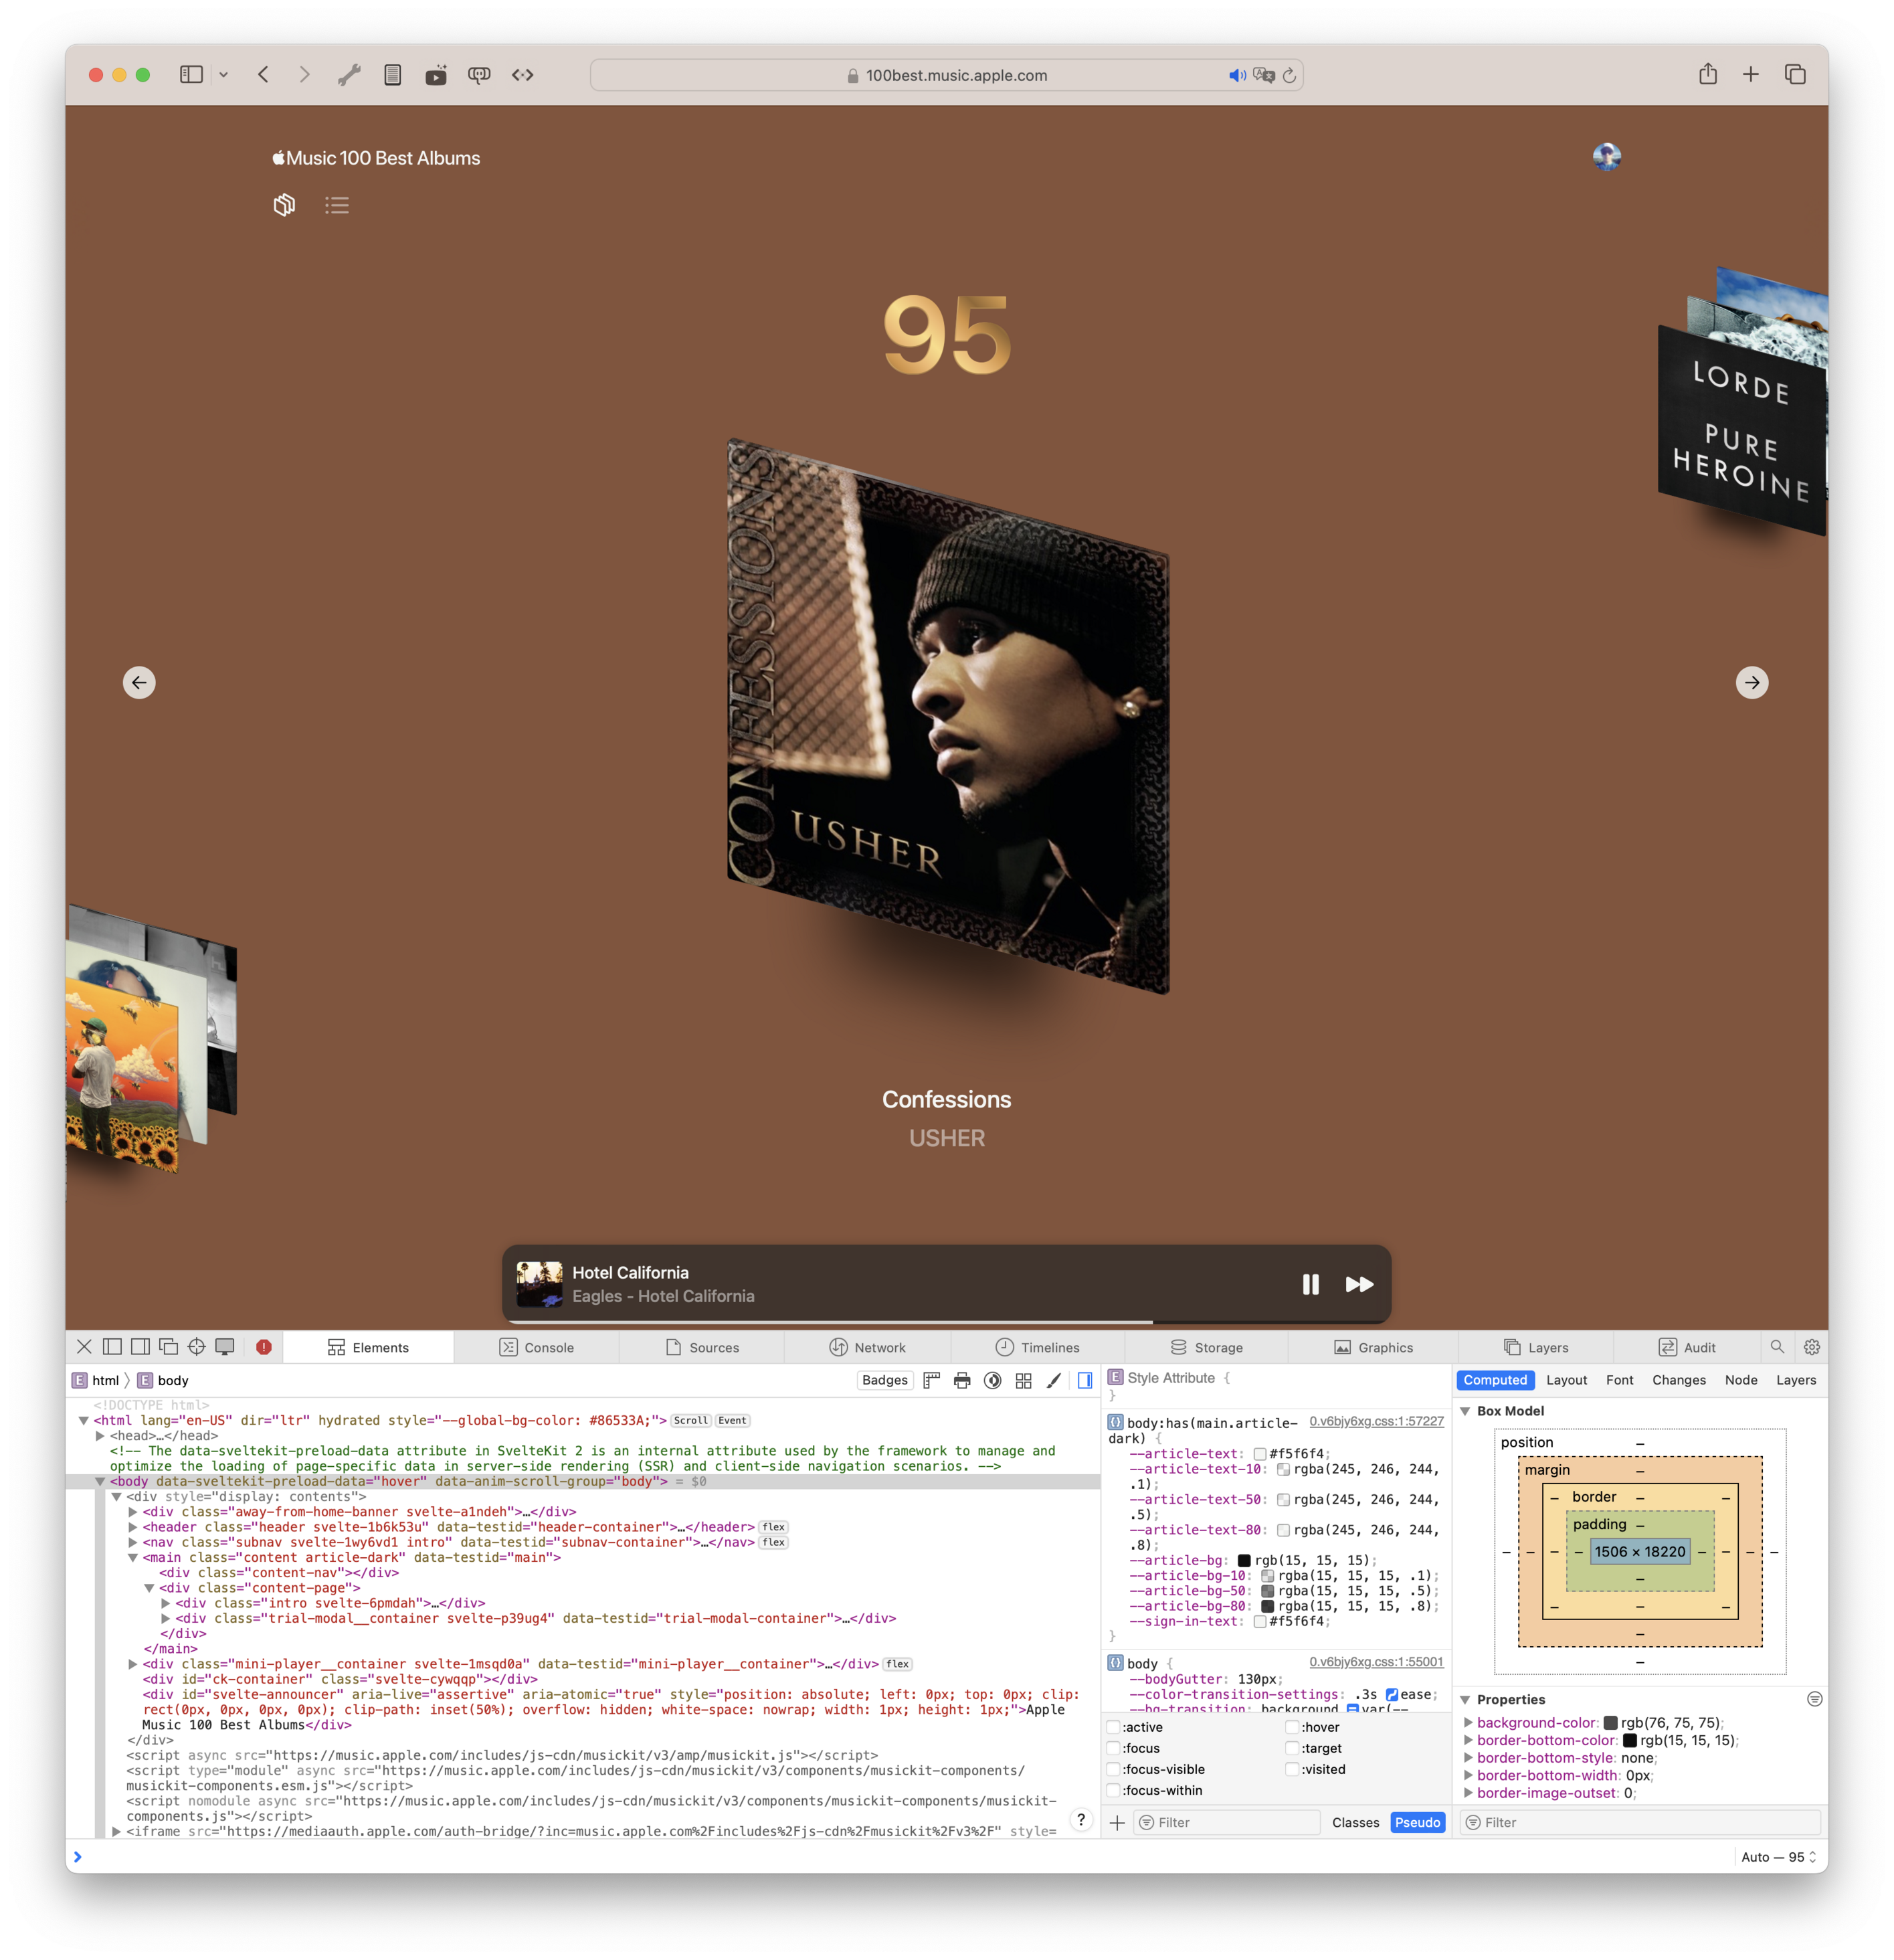Viewport: 1894px width, 1960px height.
Task: Start element selection crosshair tool
Action: (x=196, y=1347)
